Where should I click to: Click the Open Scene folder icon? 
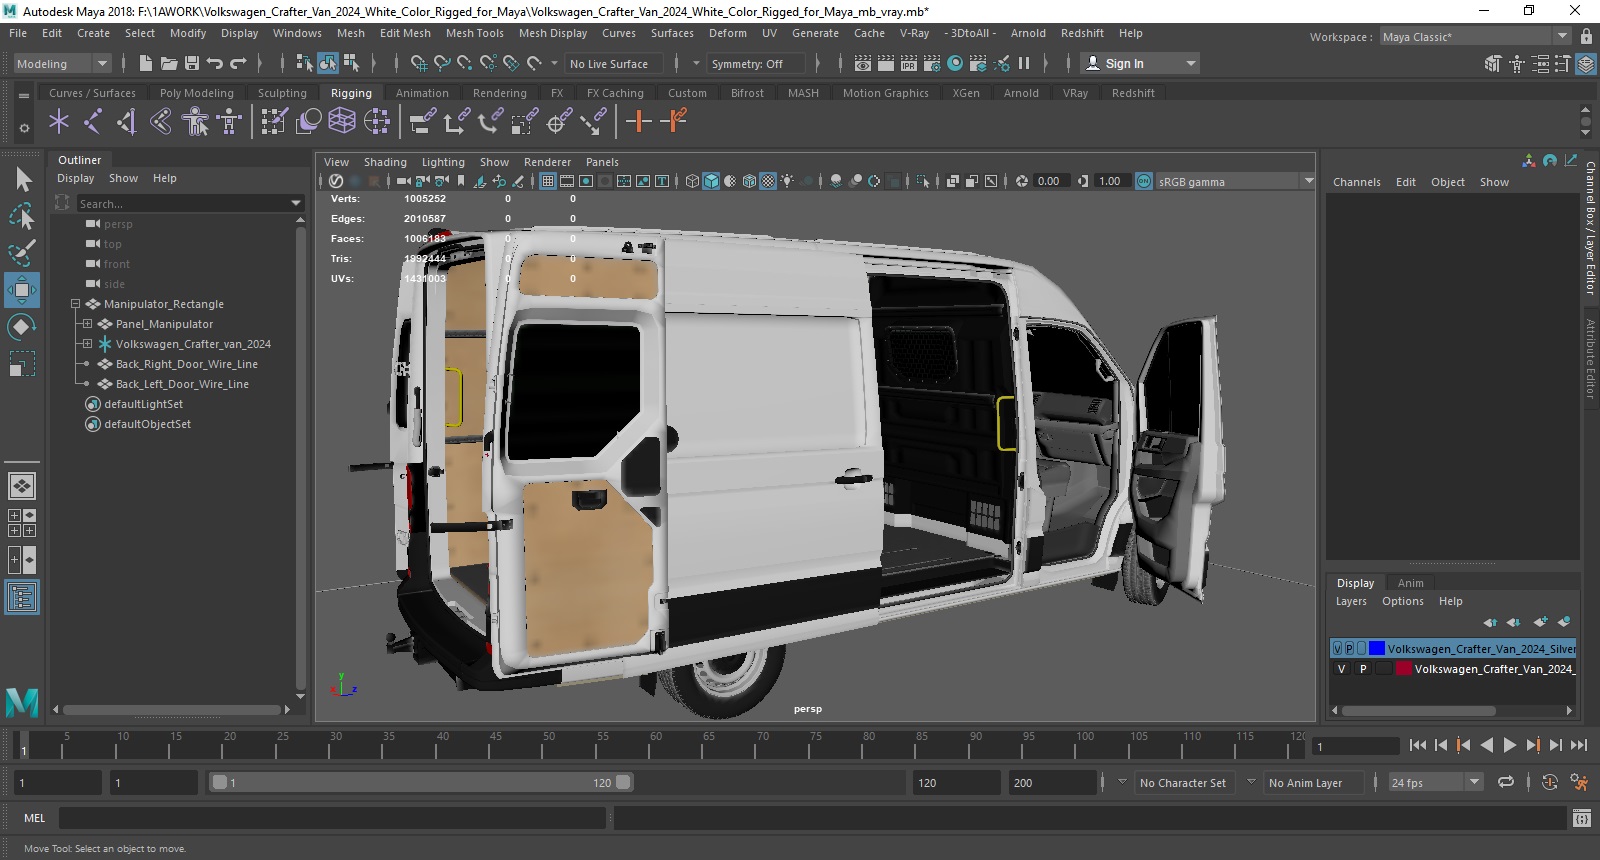coord(169,63)
